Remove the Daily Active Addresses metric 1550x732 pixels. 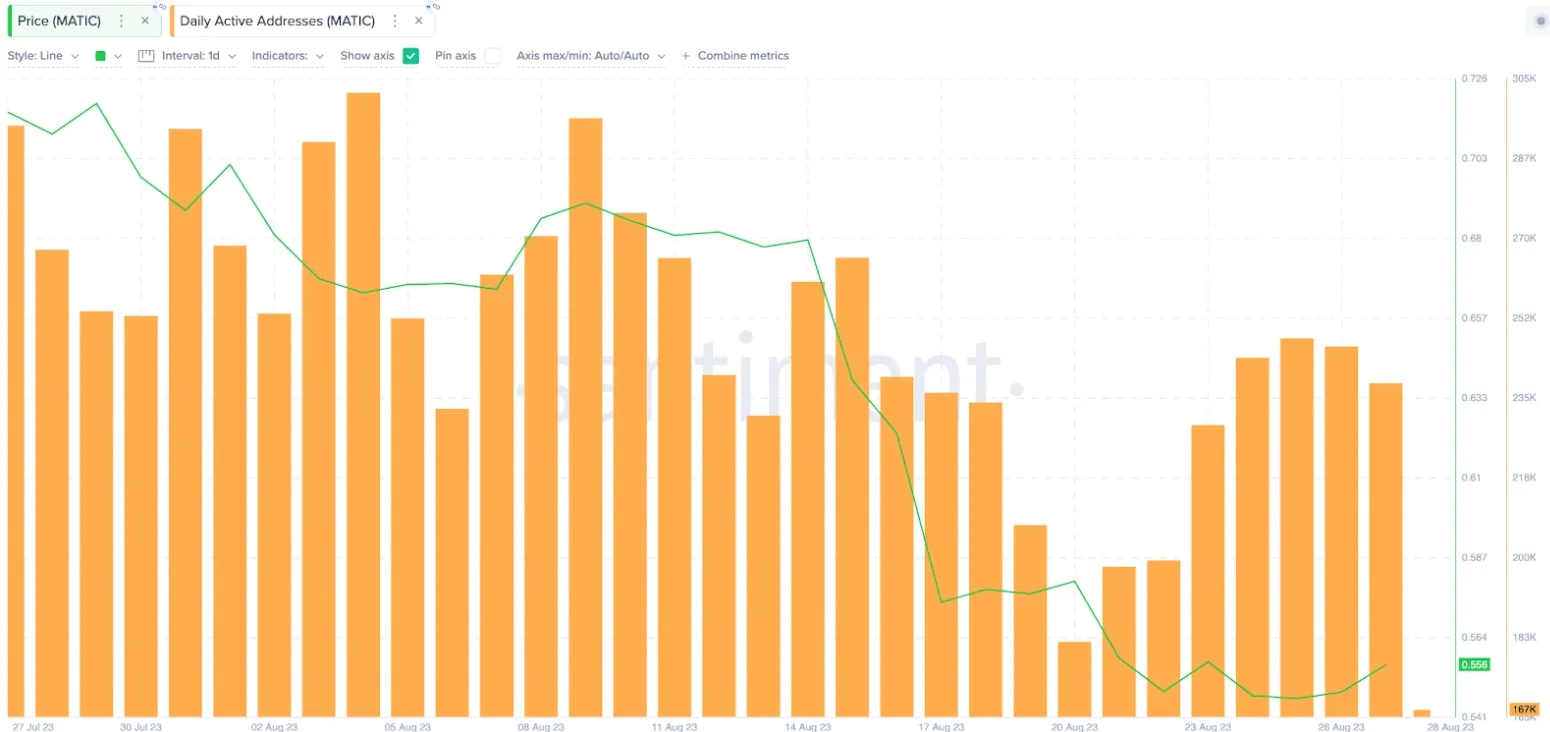pyautogui.click(x=419, y=21)
